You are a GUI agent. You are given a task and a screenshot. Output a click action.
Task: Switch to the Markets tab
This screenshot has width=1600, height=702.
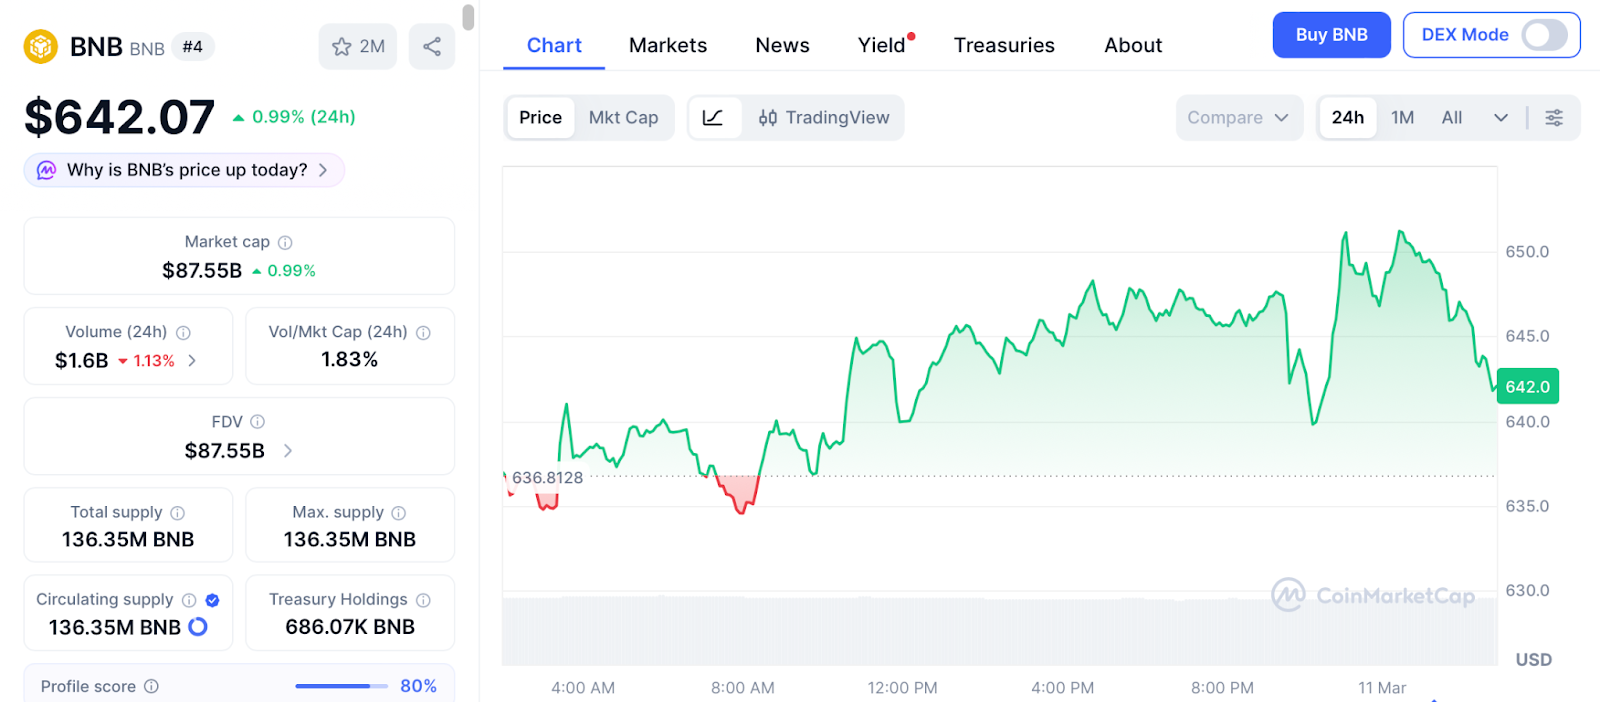point(667,45)
